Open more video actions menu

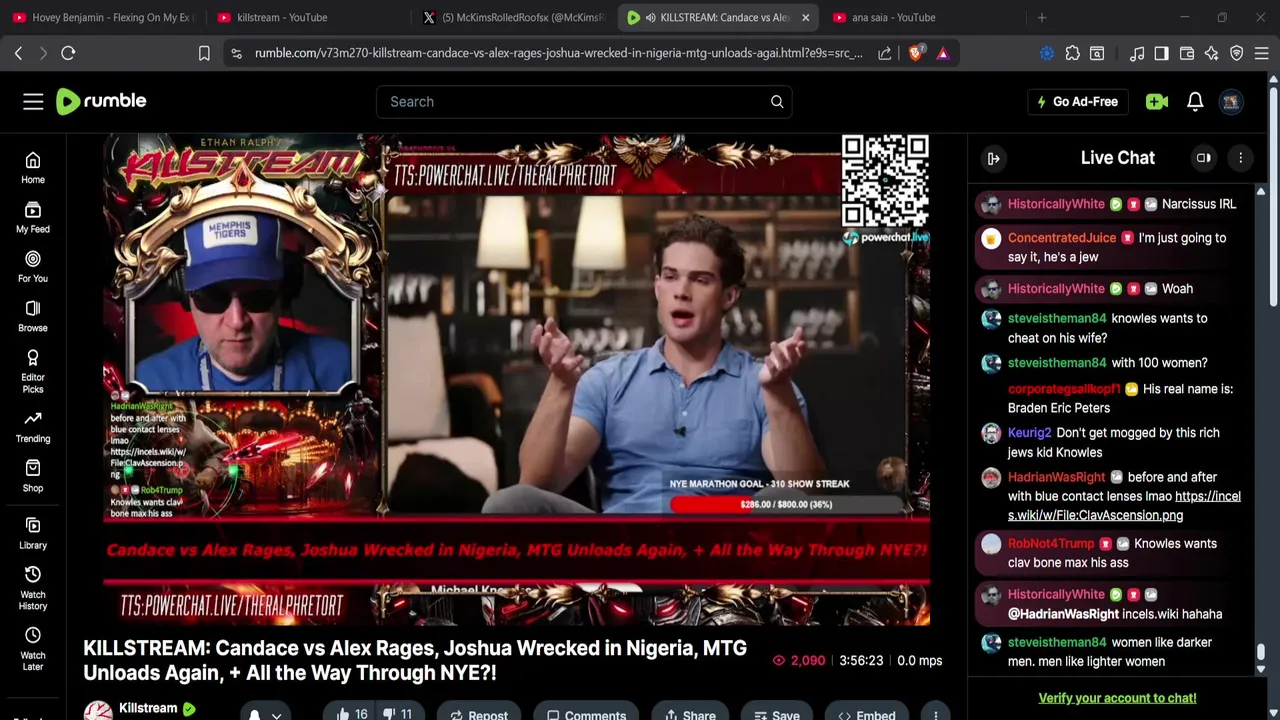[936, 714]
